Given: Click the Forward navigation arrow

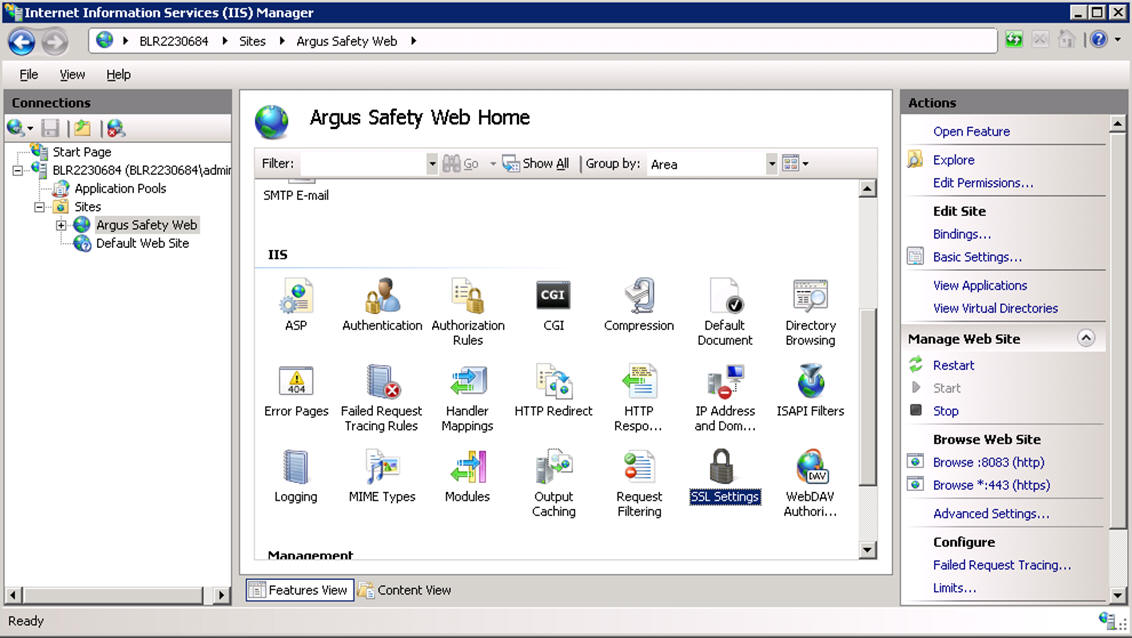Looking at the screenshot, I should [54, 42].
